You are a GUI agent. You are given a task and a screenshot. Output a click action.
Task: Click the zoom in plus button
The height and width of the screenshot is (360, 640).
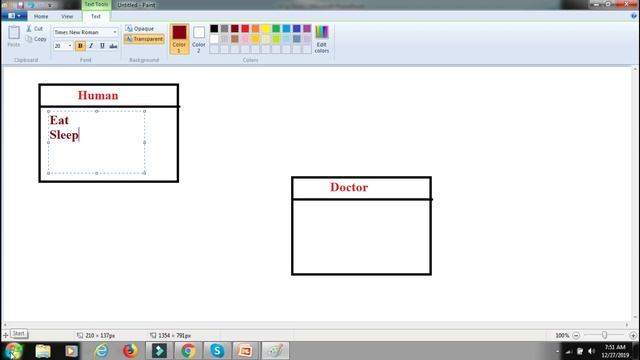click(x=633, y=335)
